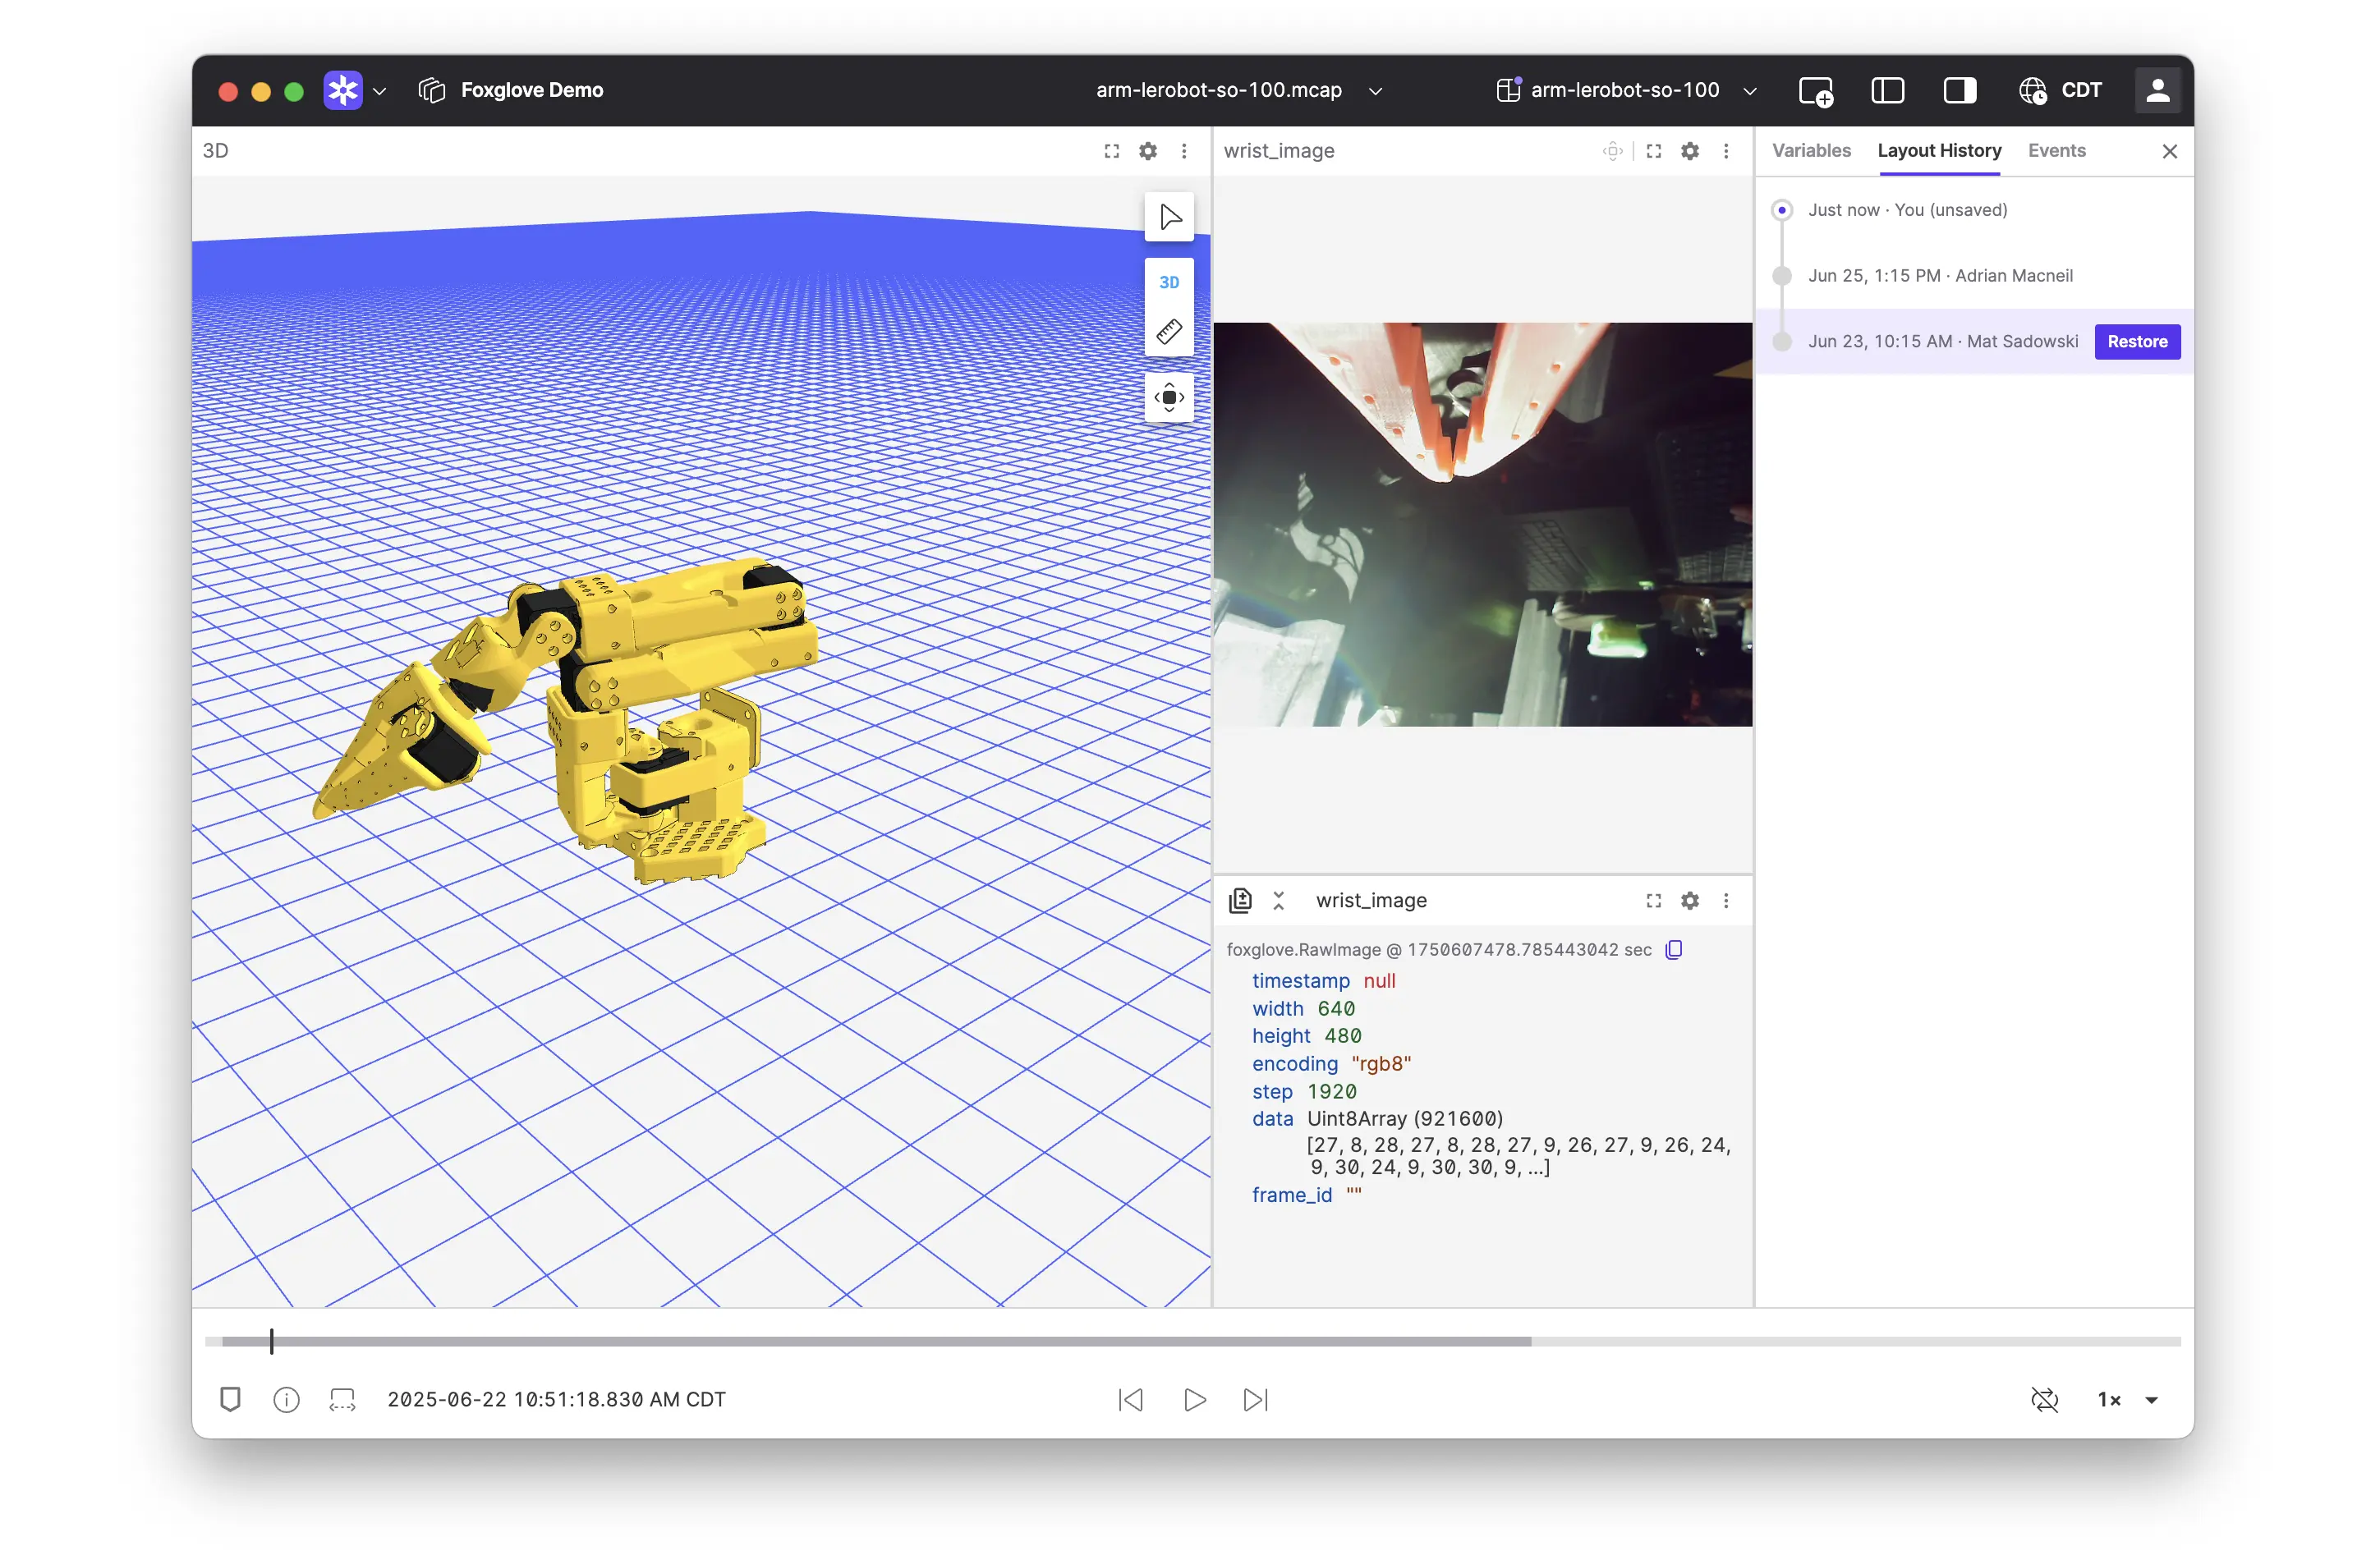
Task: Select the measure ruler tool in 3D panel
Action: (1169, 332)
